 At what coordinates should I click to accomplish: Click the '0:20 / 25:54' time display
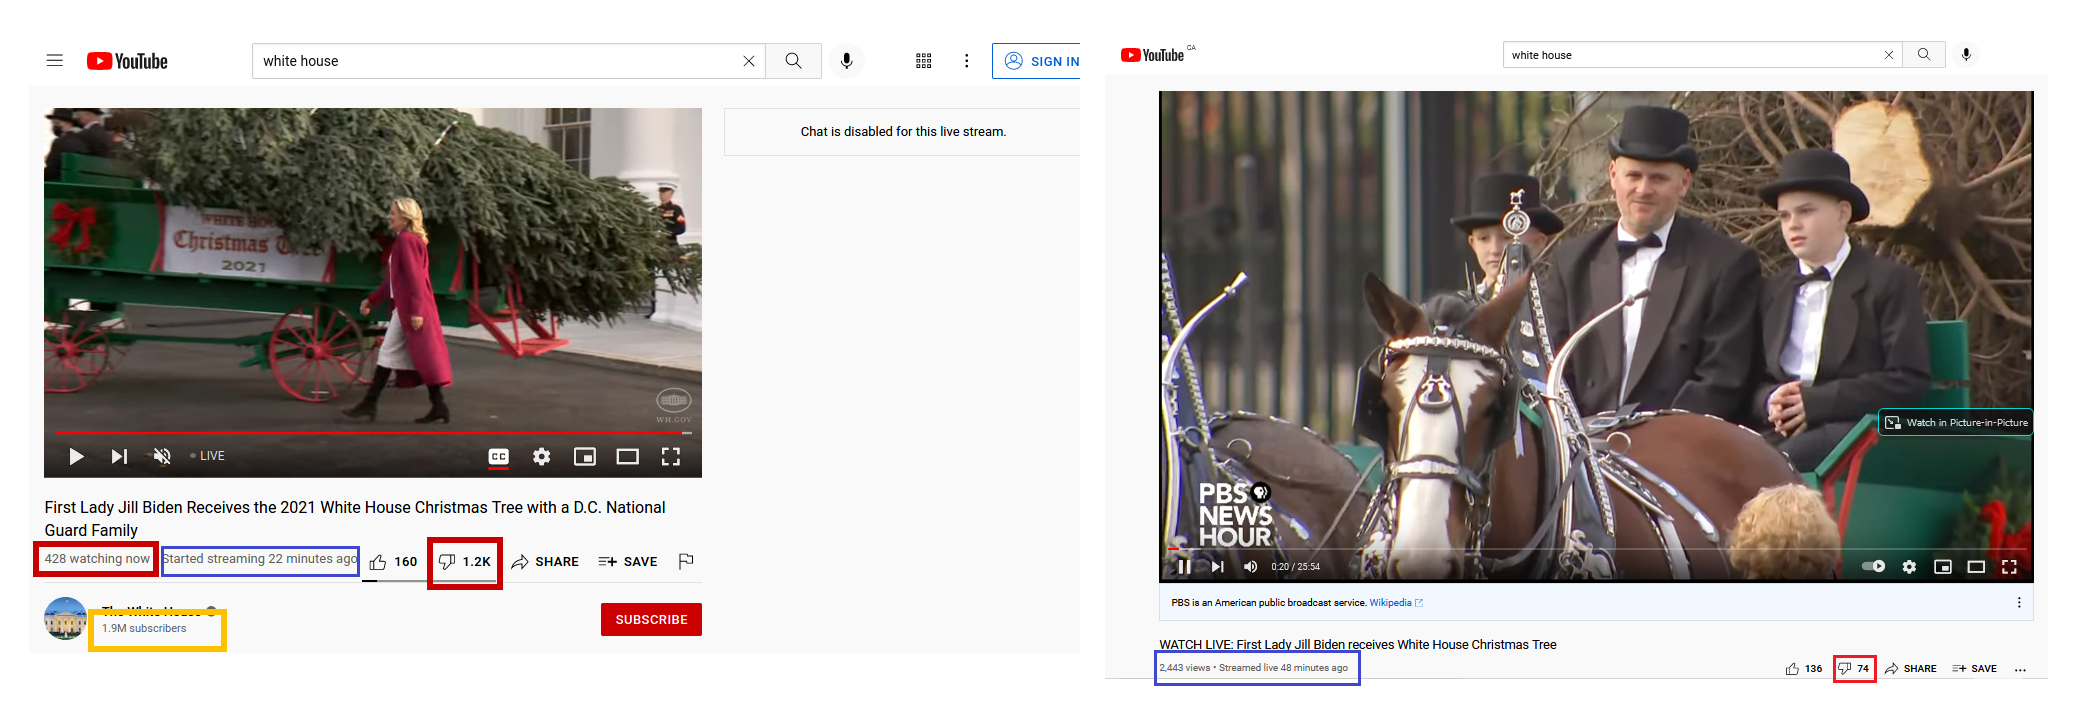click(x=1295, y=567)
